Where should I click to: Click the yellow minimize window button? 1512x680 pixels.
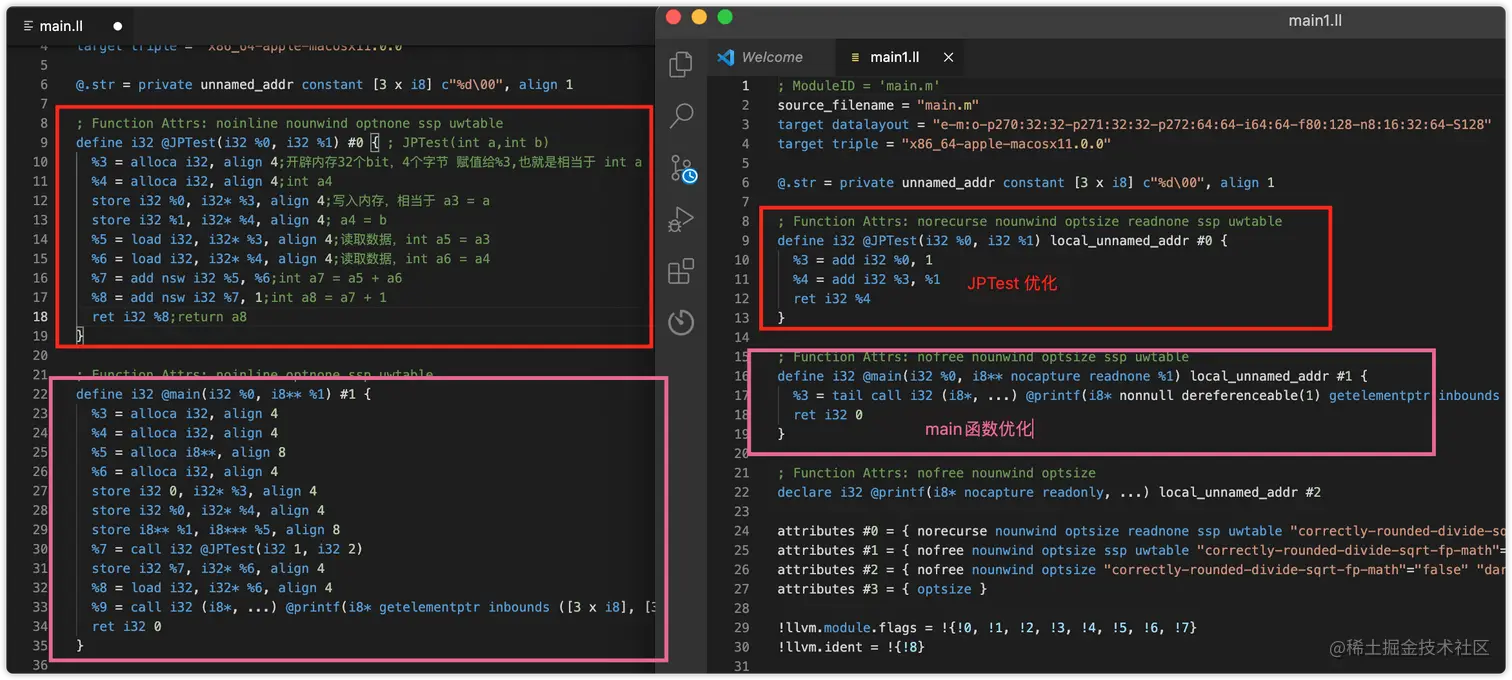(x=699, y=17)
